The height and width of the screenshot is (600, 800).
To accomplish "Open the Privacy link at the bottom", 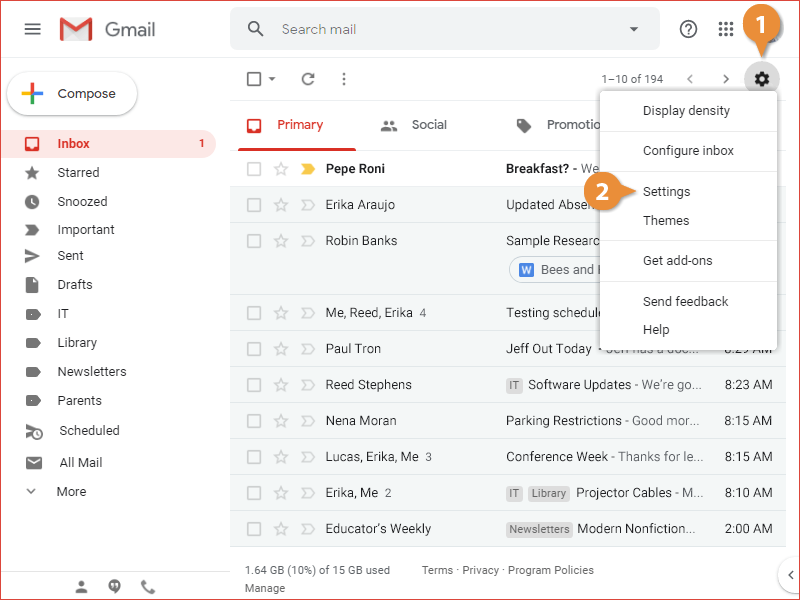I will [x=480, y=570].
